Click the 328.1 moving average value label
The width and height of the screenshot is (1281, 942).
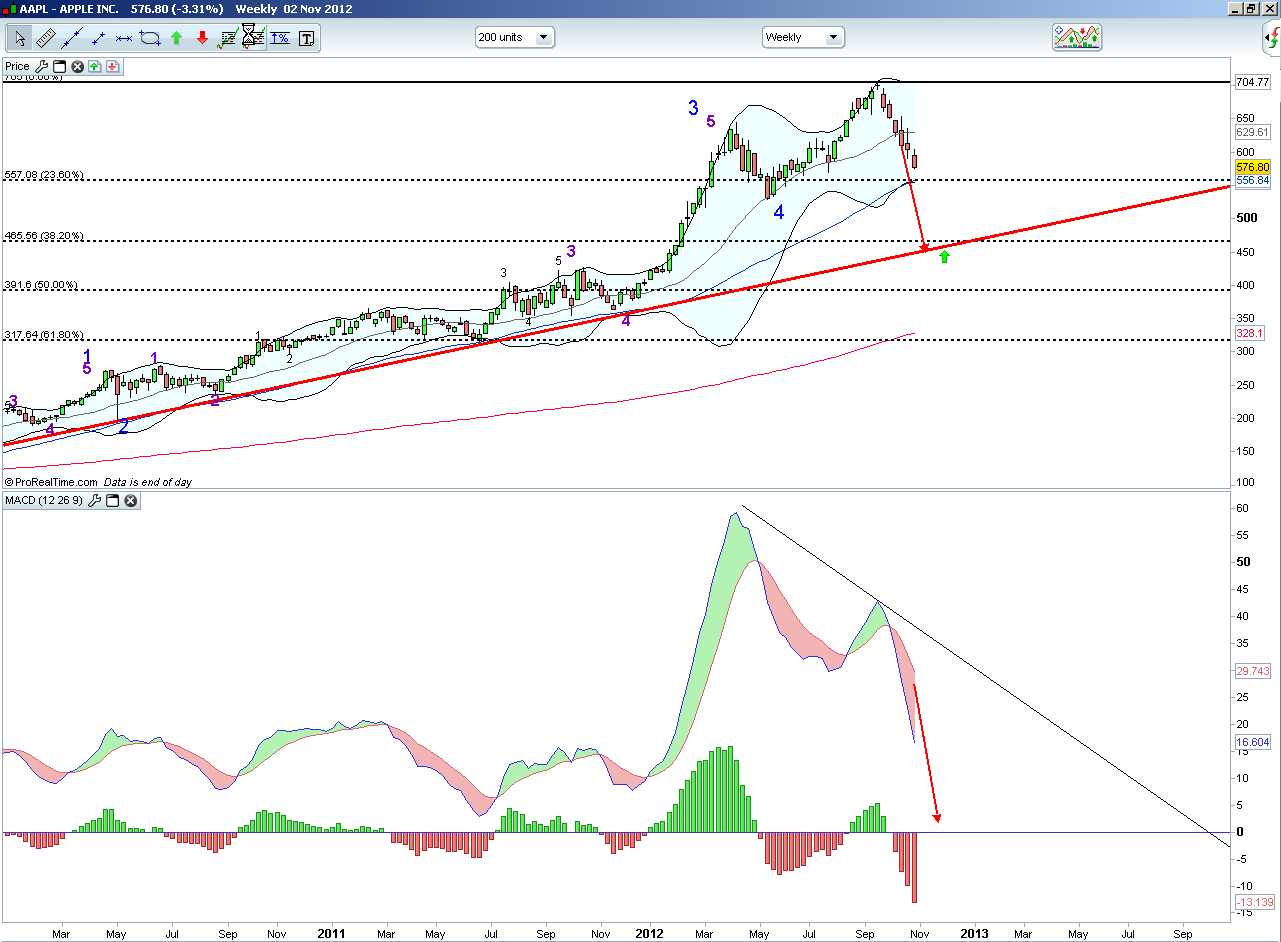coord(1250,334)
